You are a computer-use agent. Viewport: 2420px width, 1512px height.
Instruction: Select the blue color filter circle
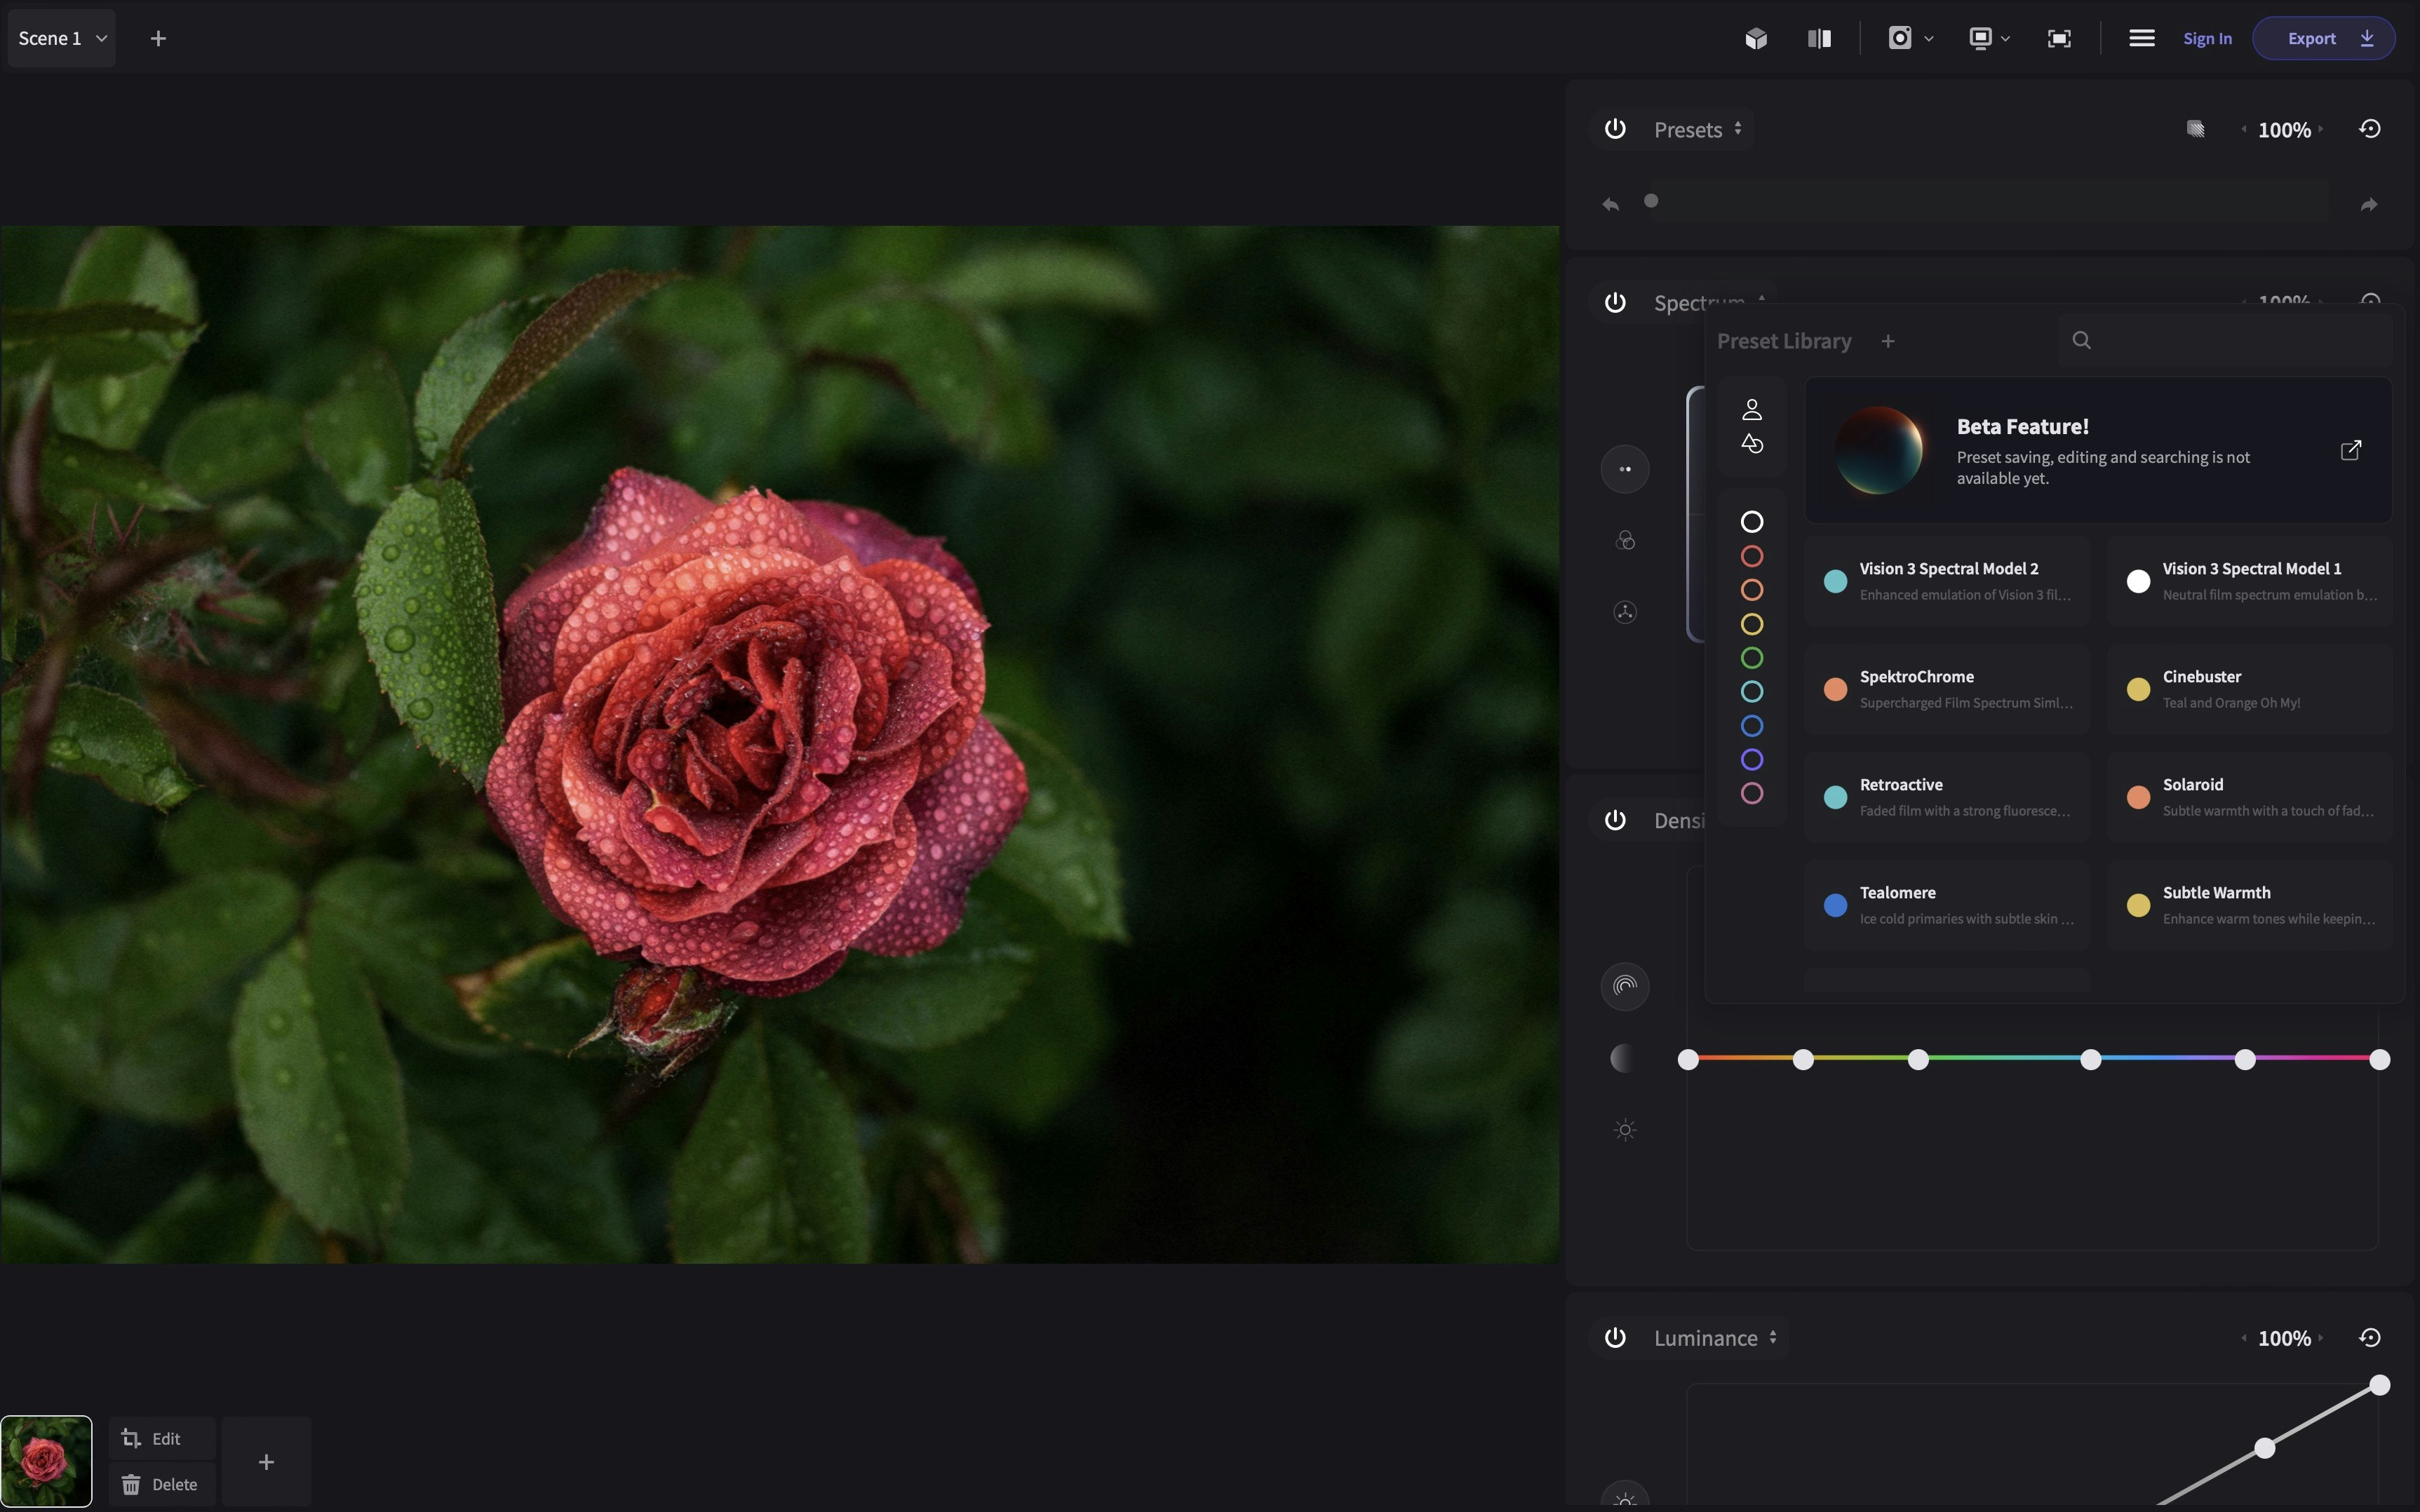point(1751,726)
